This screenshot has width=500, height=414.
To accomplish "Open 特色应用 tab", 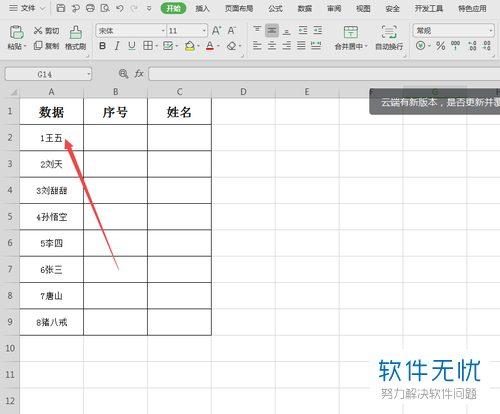I will click(472, 8).
